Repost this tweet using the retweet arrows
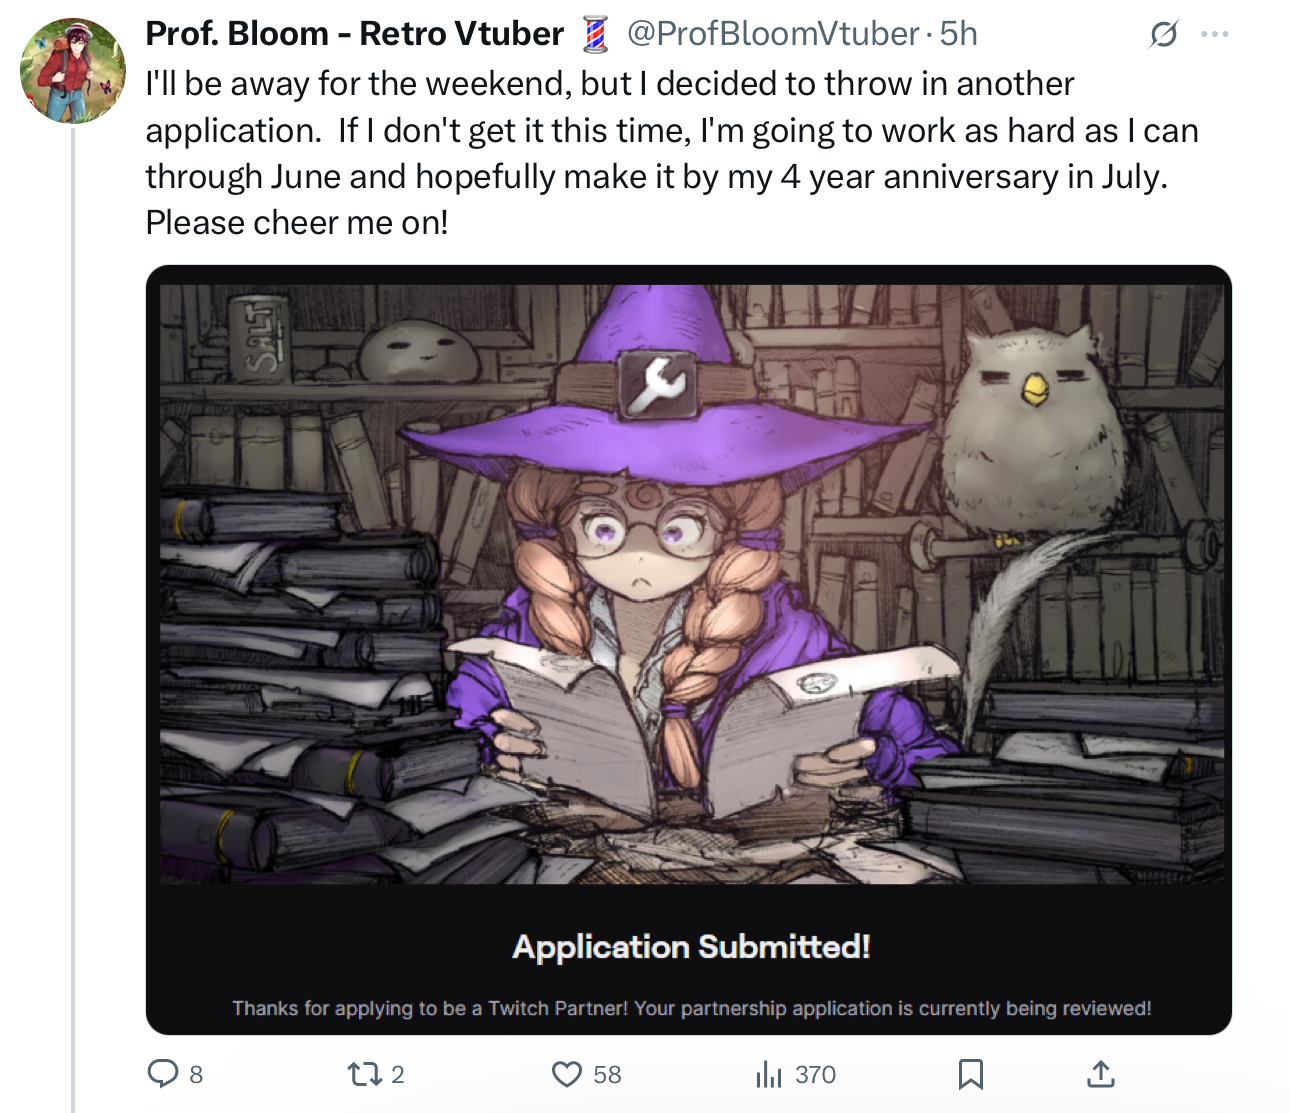 point(364,1074)
